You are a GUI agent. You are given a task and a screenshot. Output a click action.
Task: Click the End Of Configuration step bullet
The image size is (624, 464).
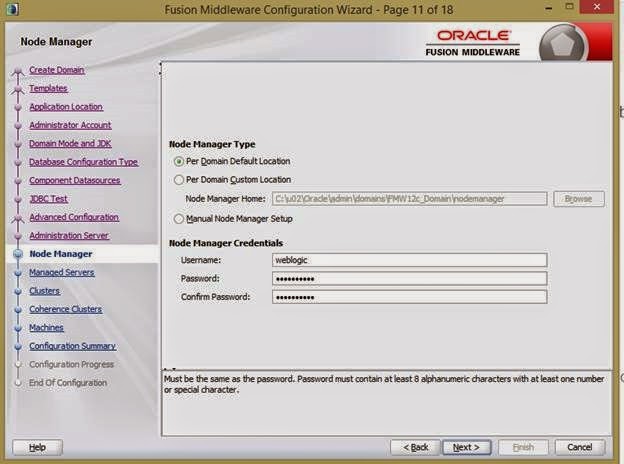[x=18, y=383]
